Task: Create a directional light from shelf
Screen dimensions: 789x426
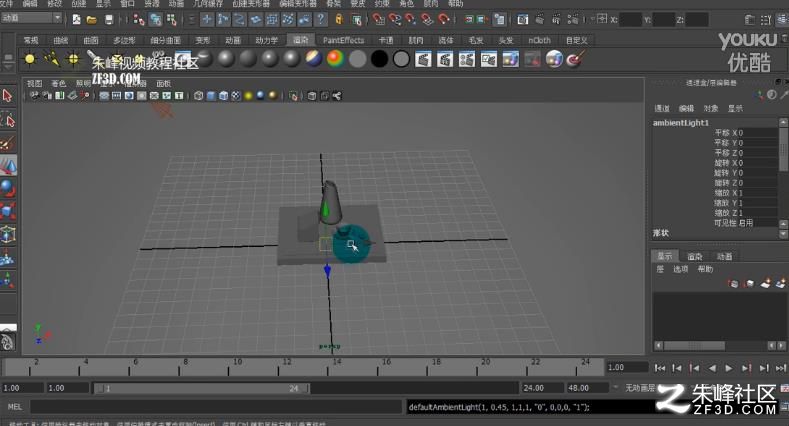Action: click(51, 59)
